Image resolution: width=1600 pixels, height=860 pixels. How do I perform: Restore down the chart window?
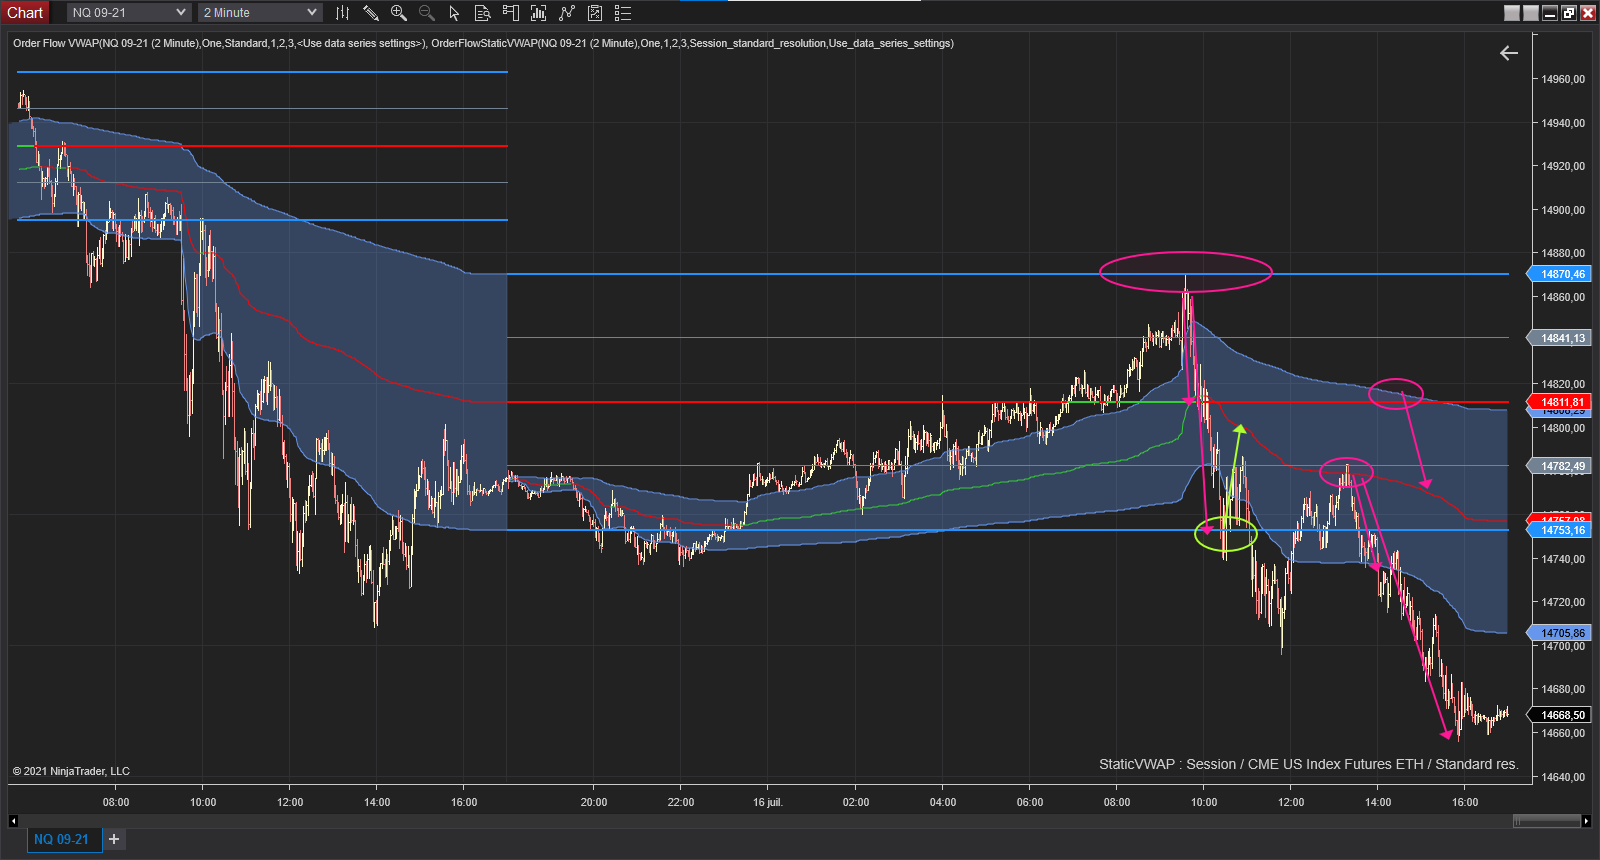point(1569,13)
